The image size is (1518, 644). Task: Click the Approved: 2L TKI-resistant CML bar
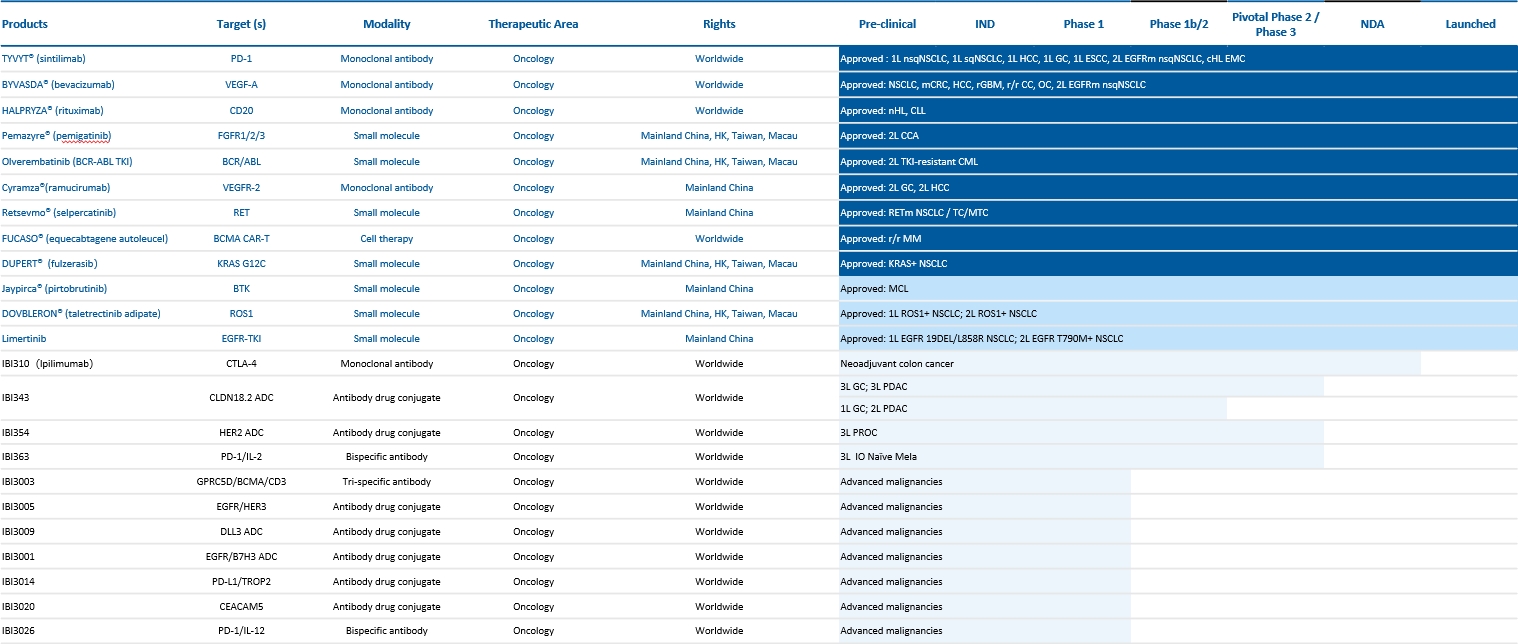coord(1177,162)
